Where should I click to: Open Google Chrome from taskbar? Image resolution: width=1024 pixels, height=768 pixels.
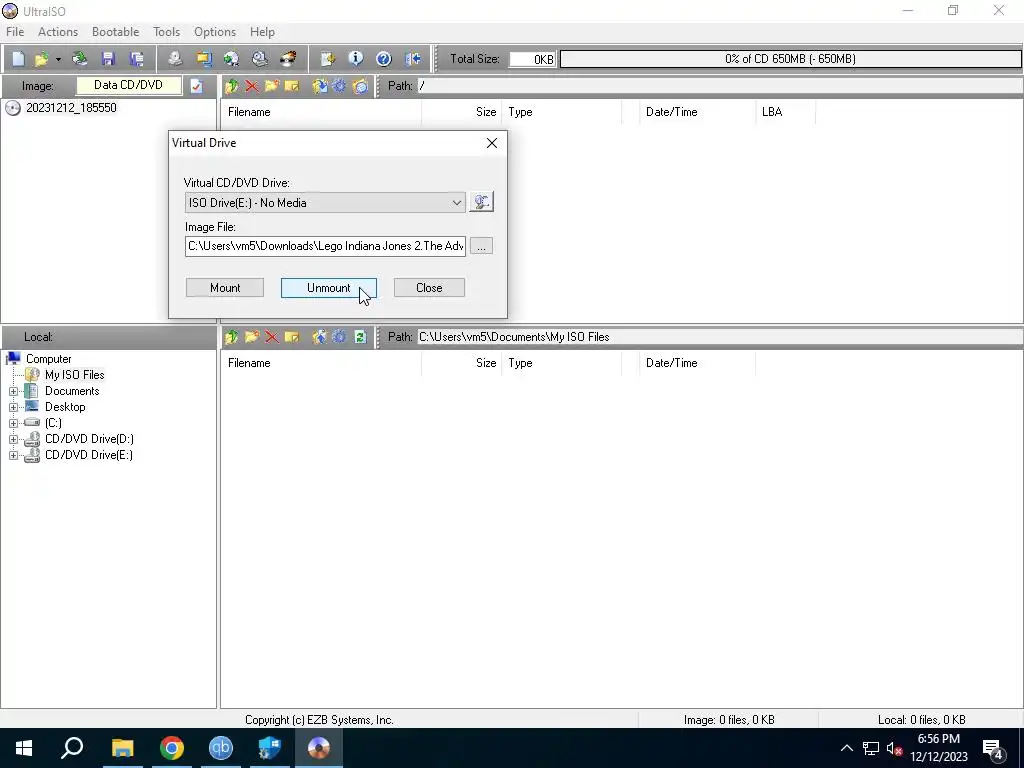(172, 748)
